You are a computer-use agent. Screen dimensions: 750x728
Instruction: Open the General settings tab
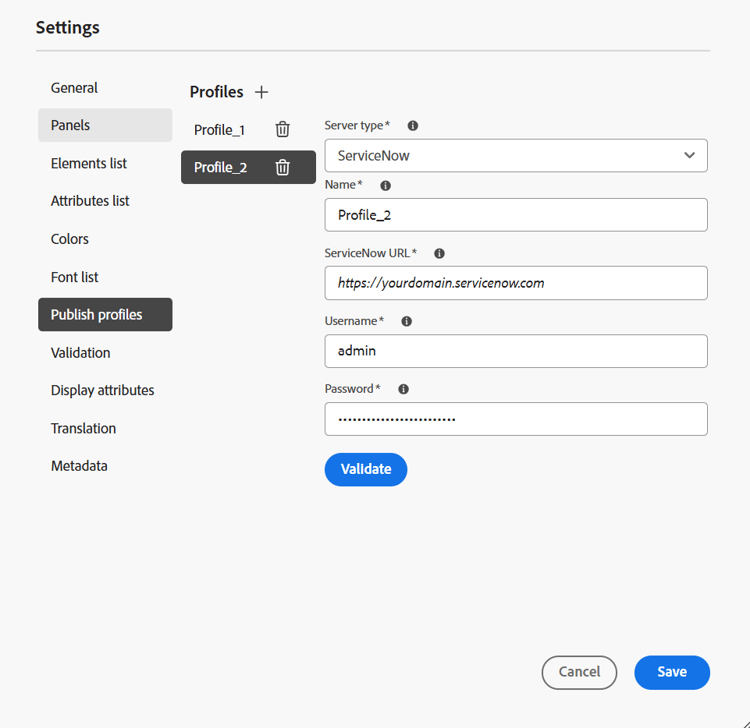(75, 88)
